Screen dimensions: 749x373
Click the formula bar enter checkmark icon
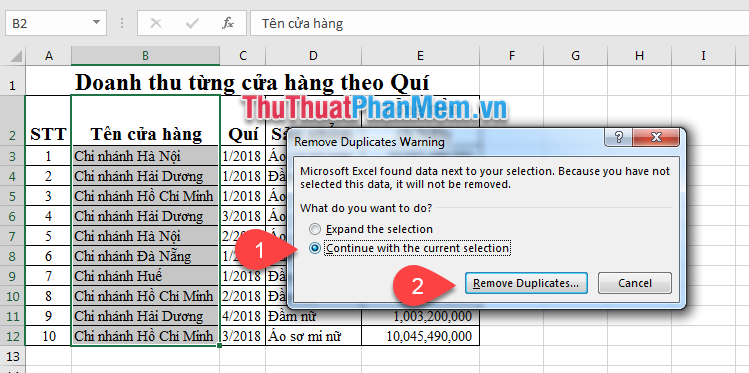(192, 23)
